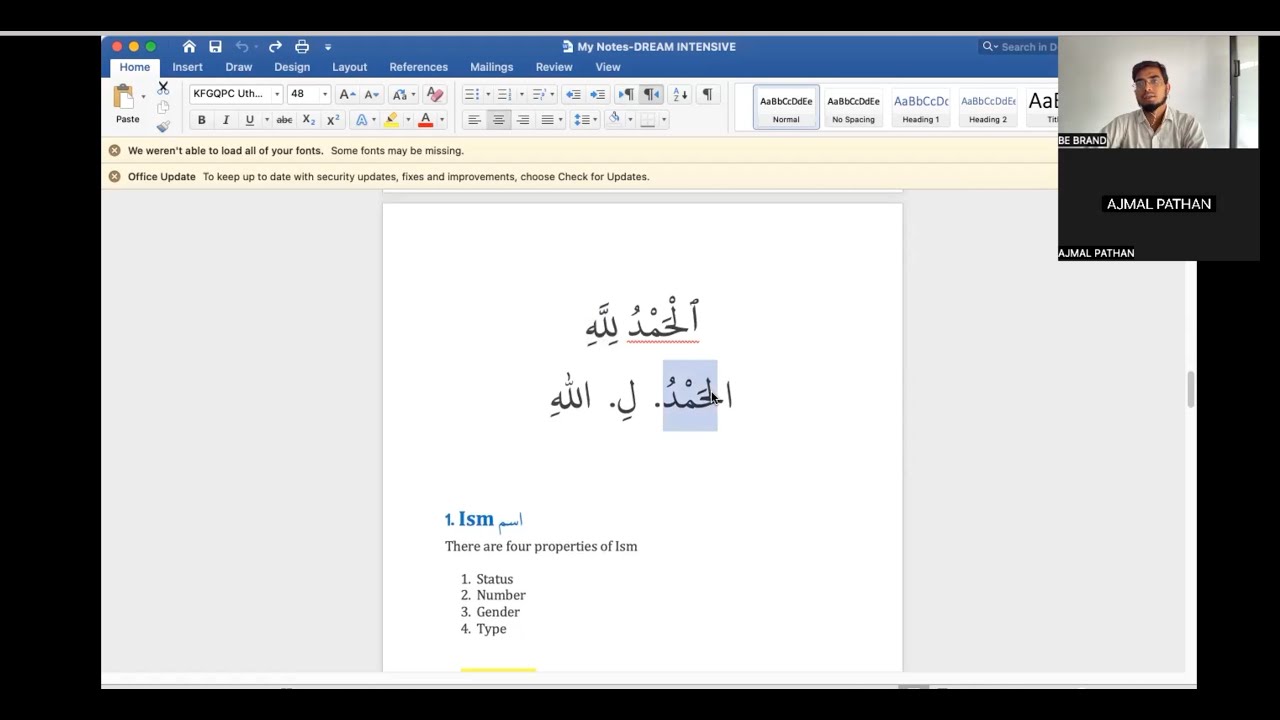The width and height of the screenshot is (1280, 720).
Task: Increase the paragraph indent
Action: click(597, 94)
